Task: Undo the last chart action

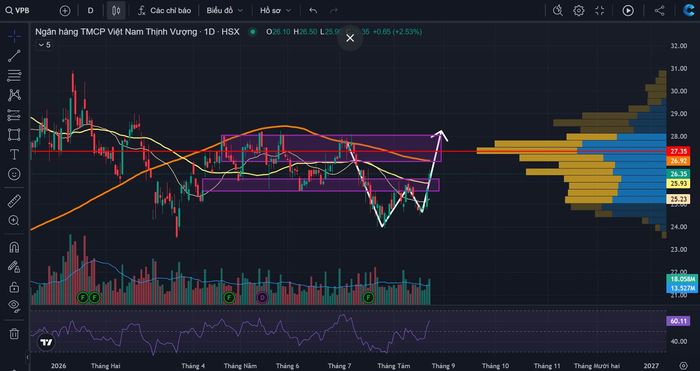Action: tap(313, 10)
